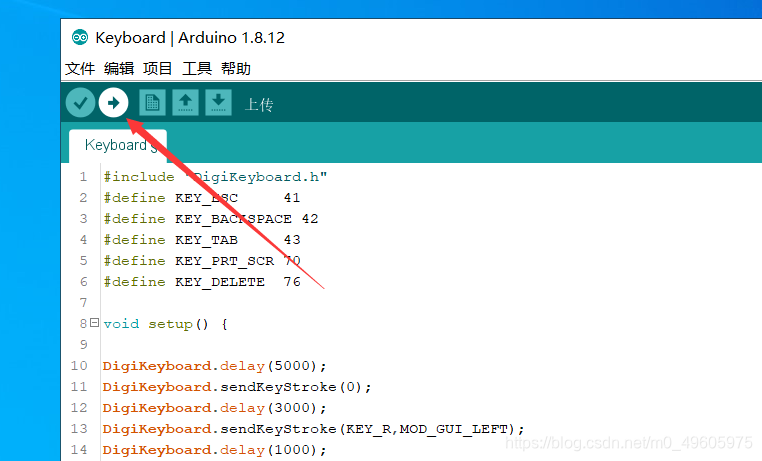Image resolution: width=762 pixels, height=461 pixels.
Task: Open the 工具 menu
Action: tap(197, 68)
